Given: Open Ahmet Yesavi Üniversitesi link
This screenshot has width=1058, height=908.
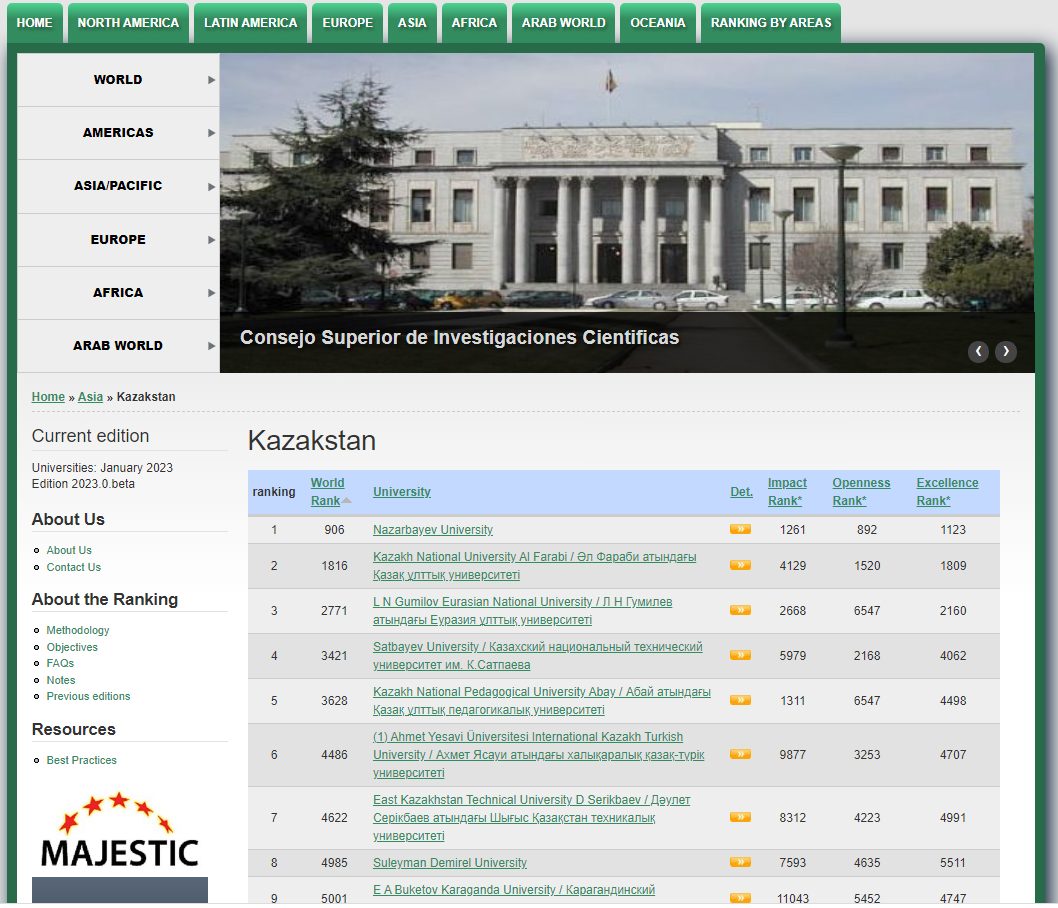Looking at the screenshot, I should [538, 754].
